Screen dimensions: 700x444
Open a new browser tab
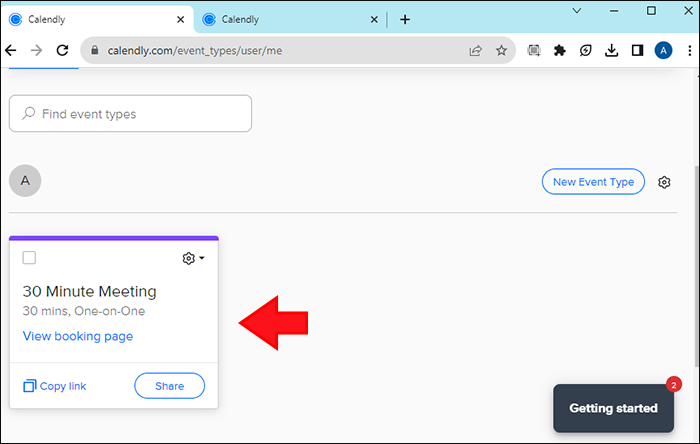[x=405, y=19]
